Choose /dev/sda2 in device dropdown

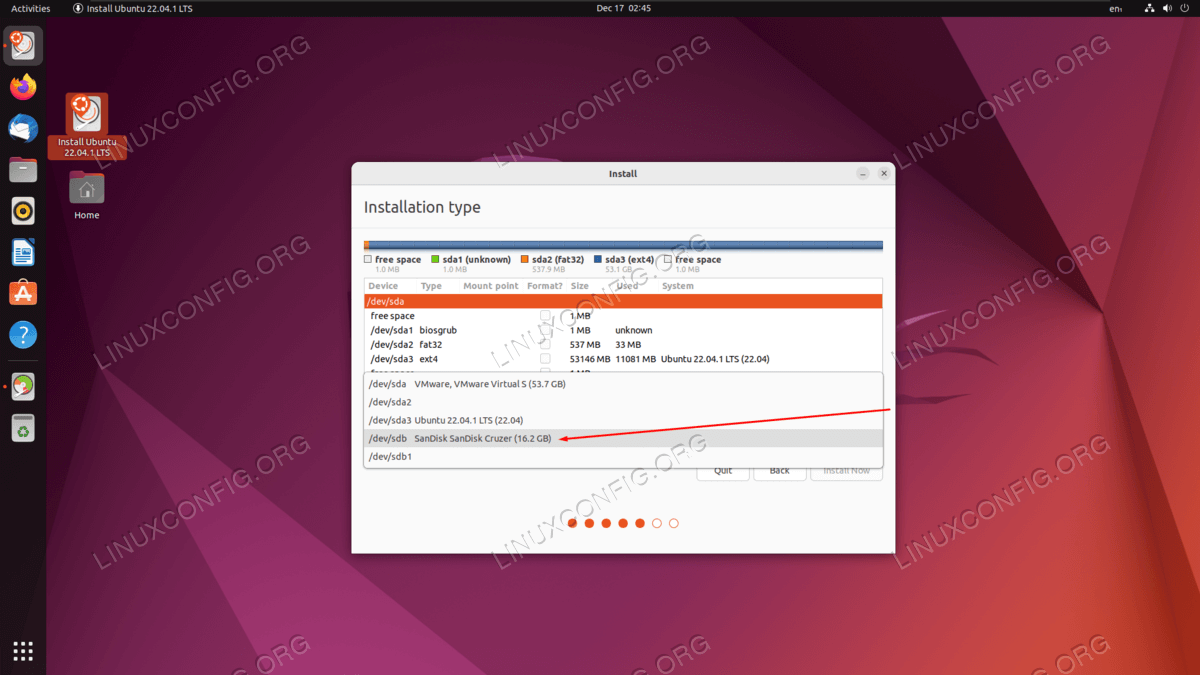[623, 402]
